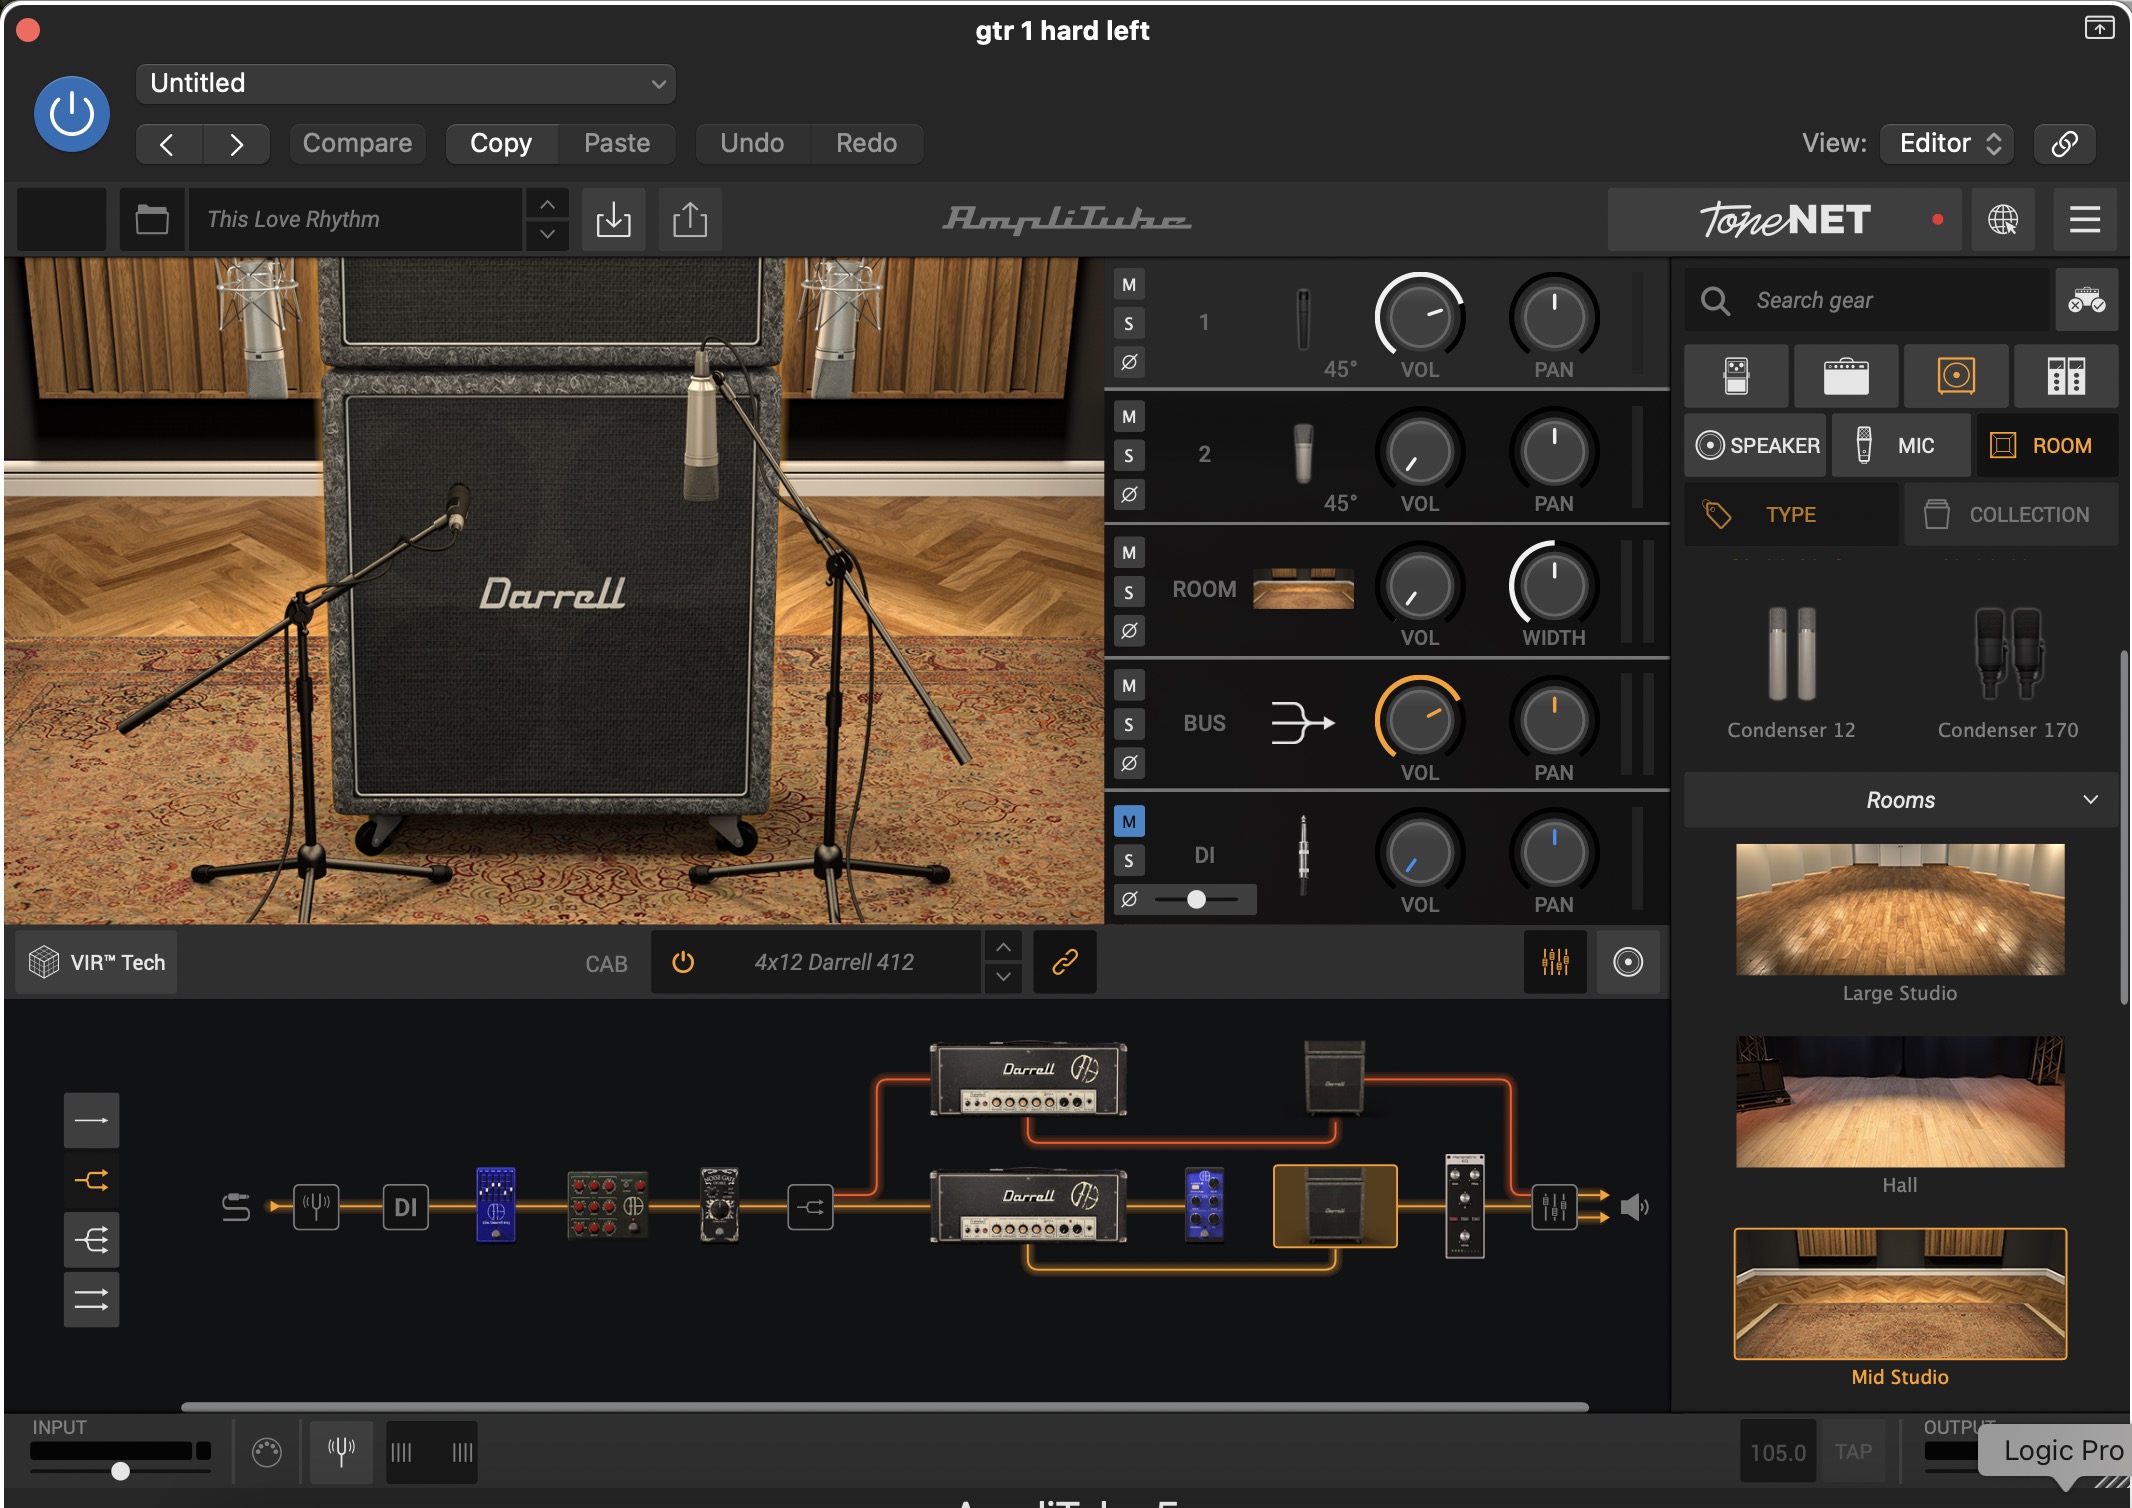Switch to the COLLECTION tab
This screenshot has height=1508, width=2132.
coord(2010,515)
